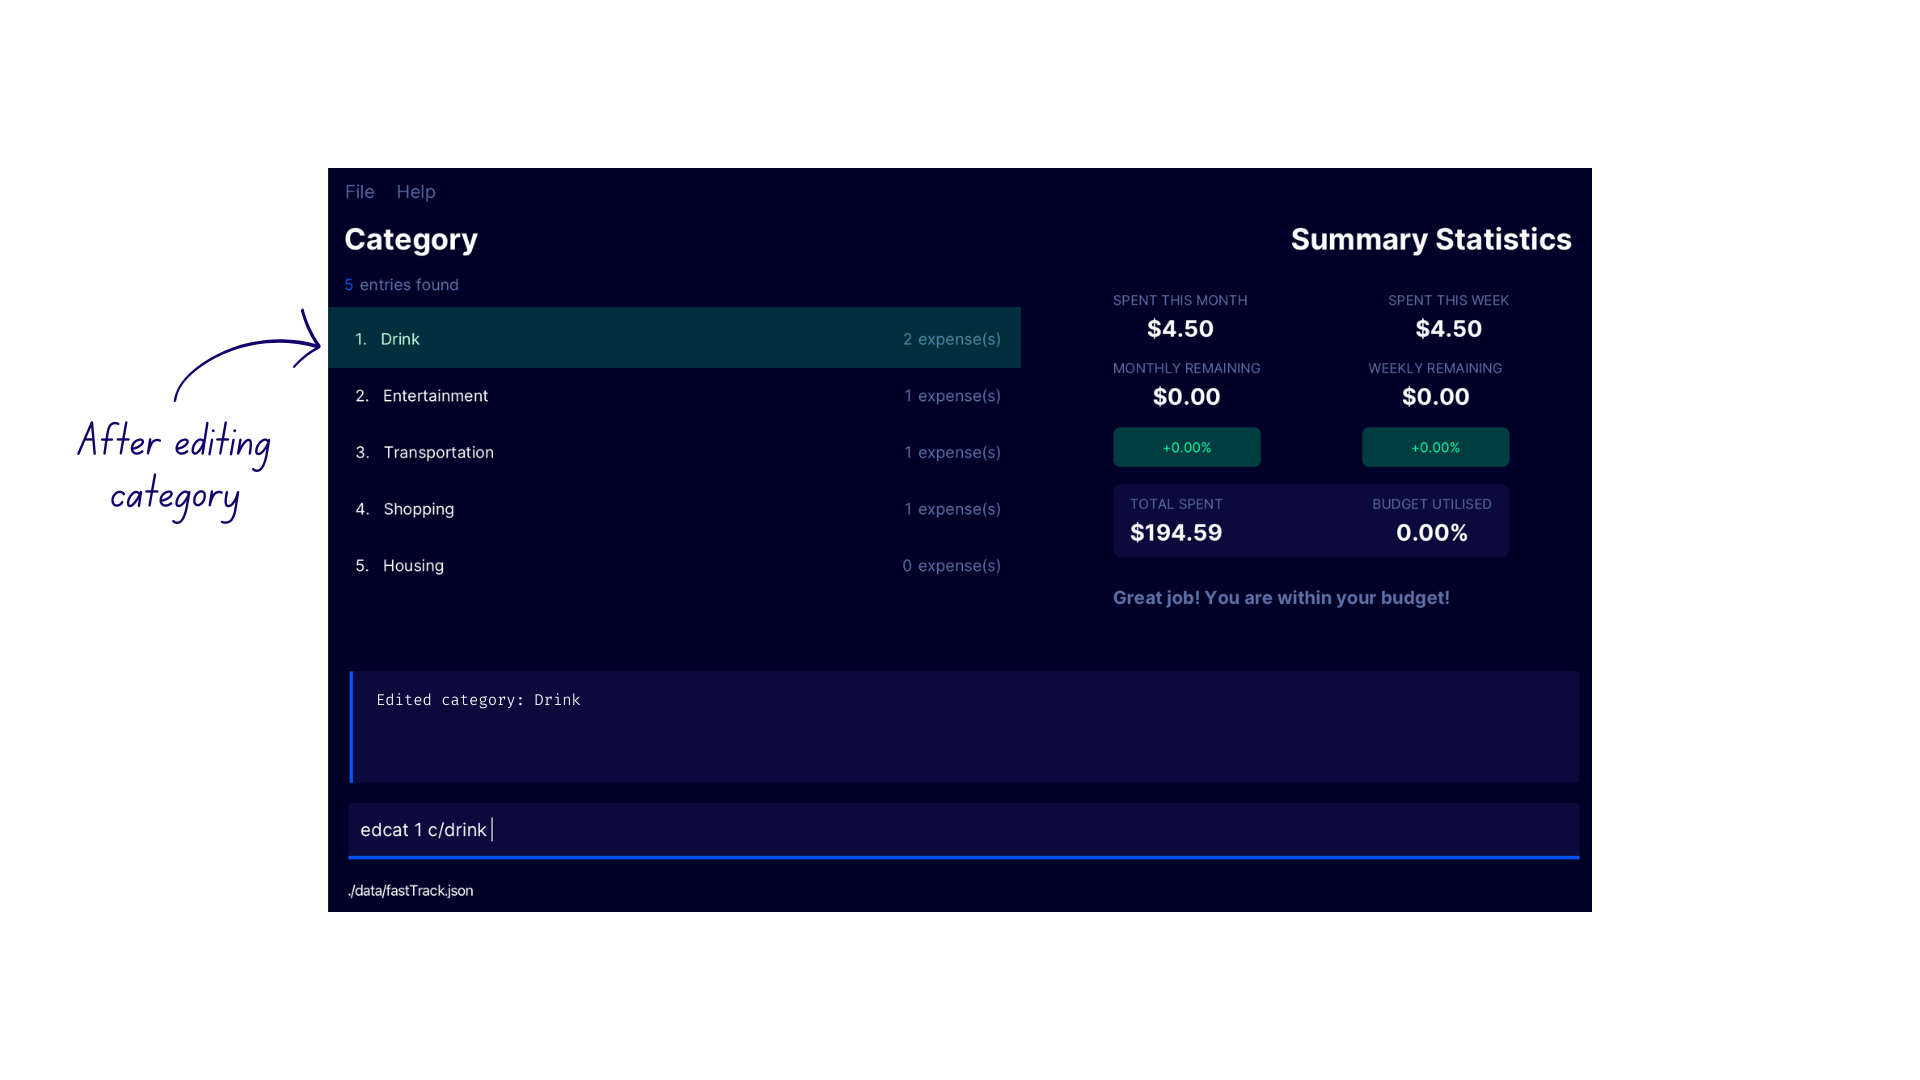Open the File menu
The height and width of the screenshot is (1080, 1920).
tap(360, 192)
